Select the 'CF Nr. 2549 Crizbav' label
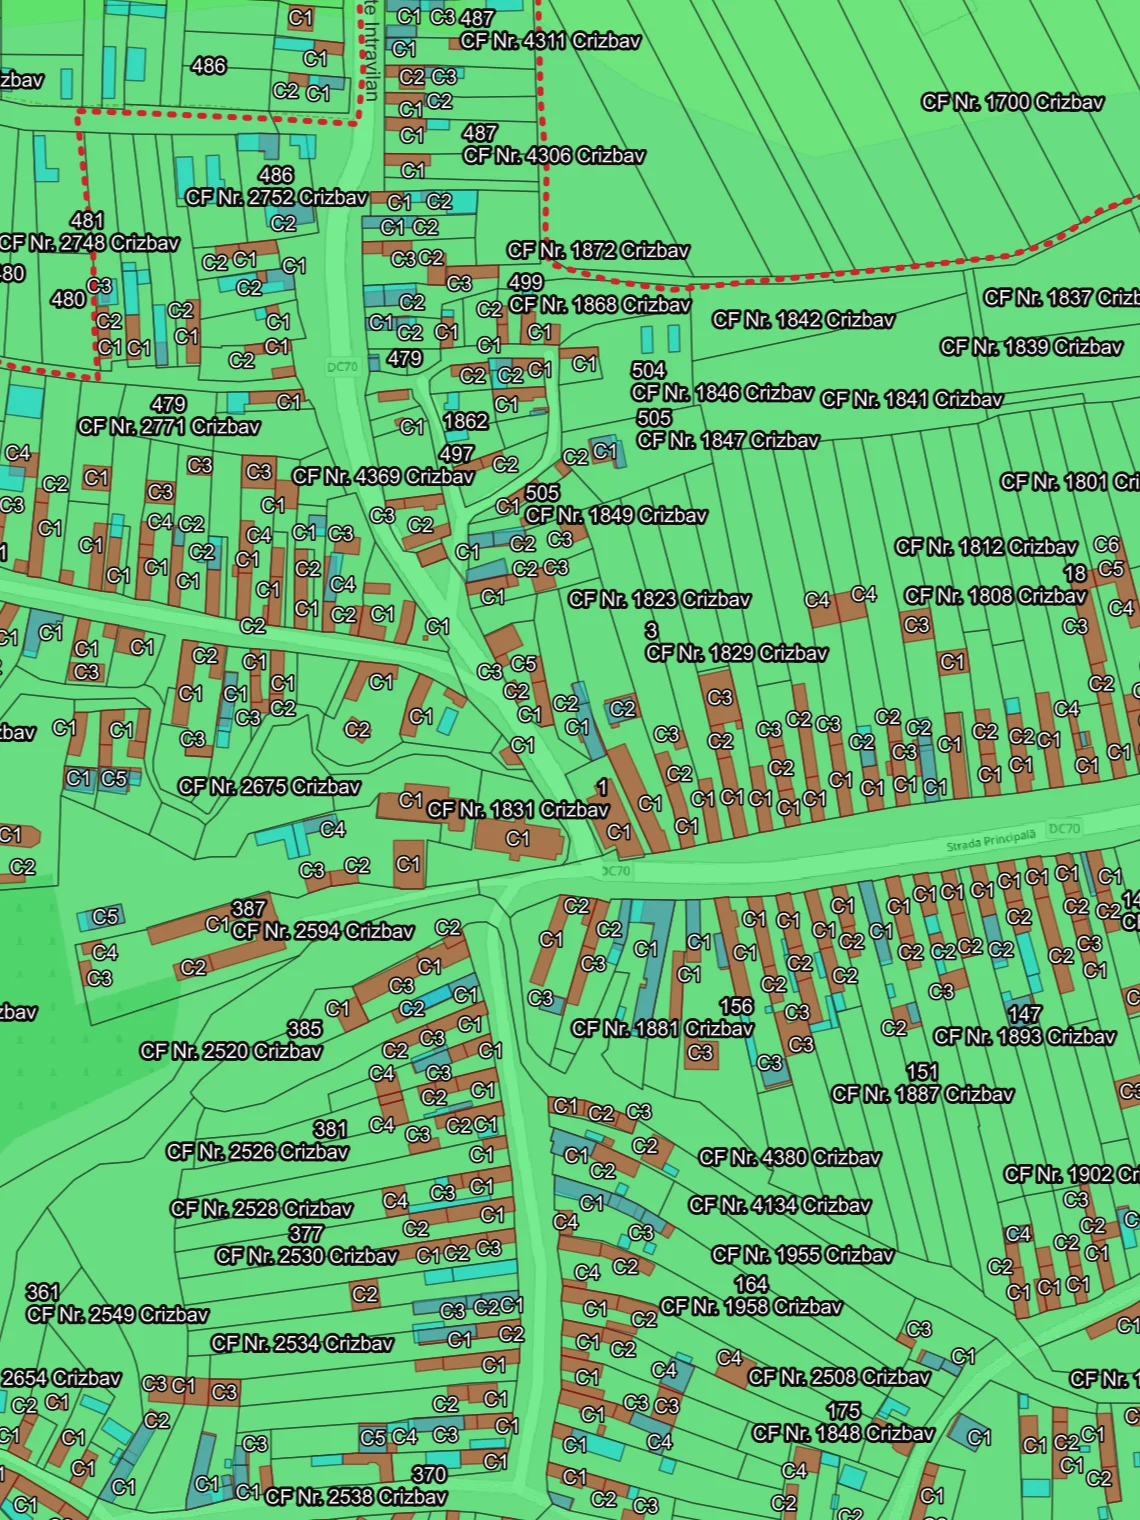 (x=118, y=1315)
